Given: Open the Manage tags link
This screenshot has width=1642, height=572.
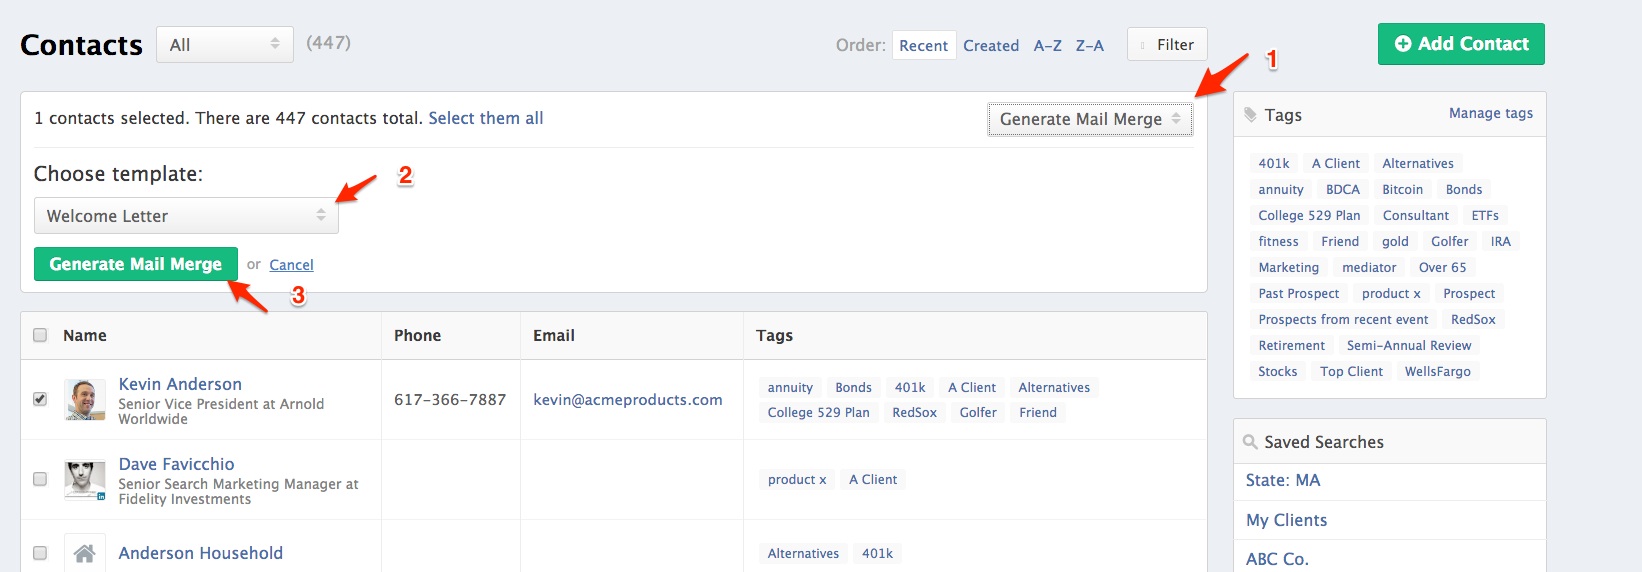Looking at the screenshot, I should (x=1491, y=114).
